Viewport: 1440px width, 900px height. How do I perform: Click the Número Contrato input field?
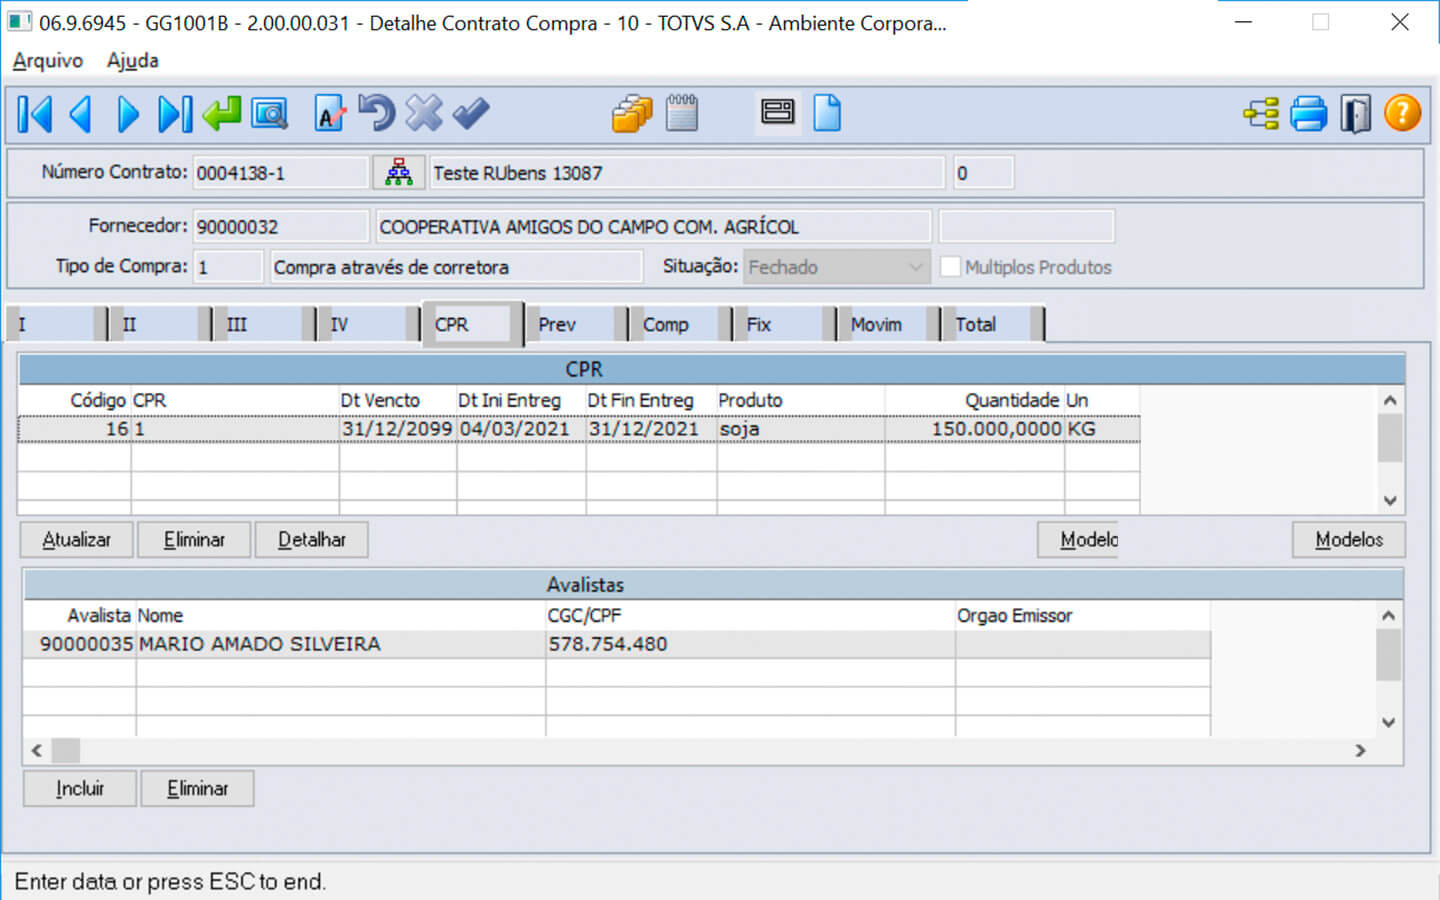point(280,173)
